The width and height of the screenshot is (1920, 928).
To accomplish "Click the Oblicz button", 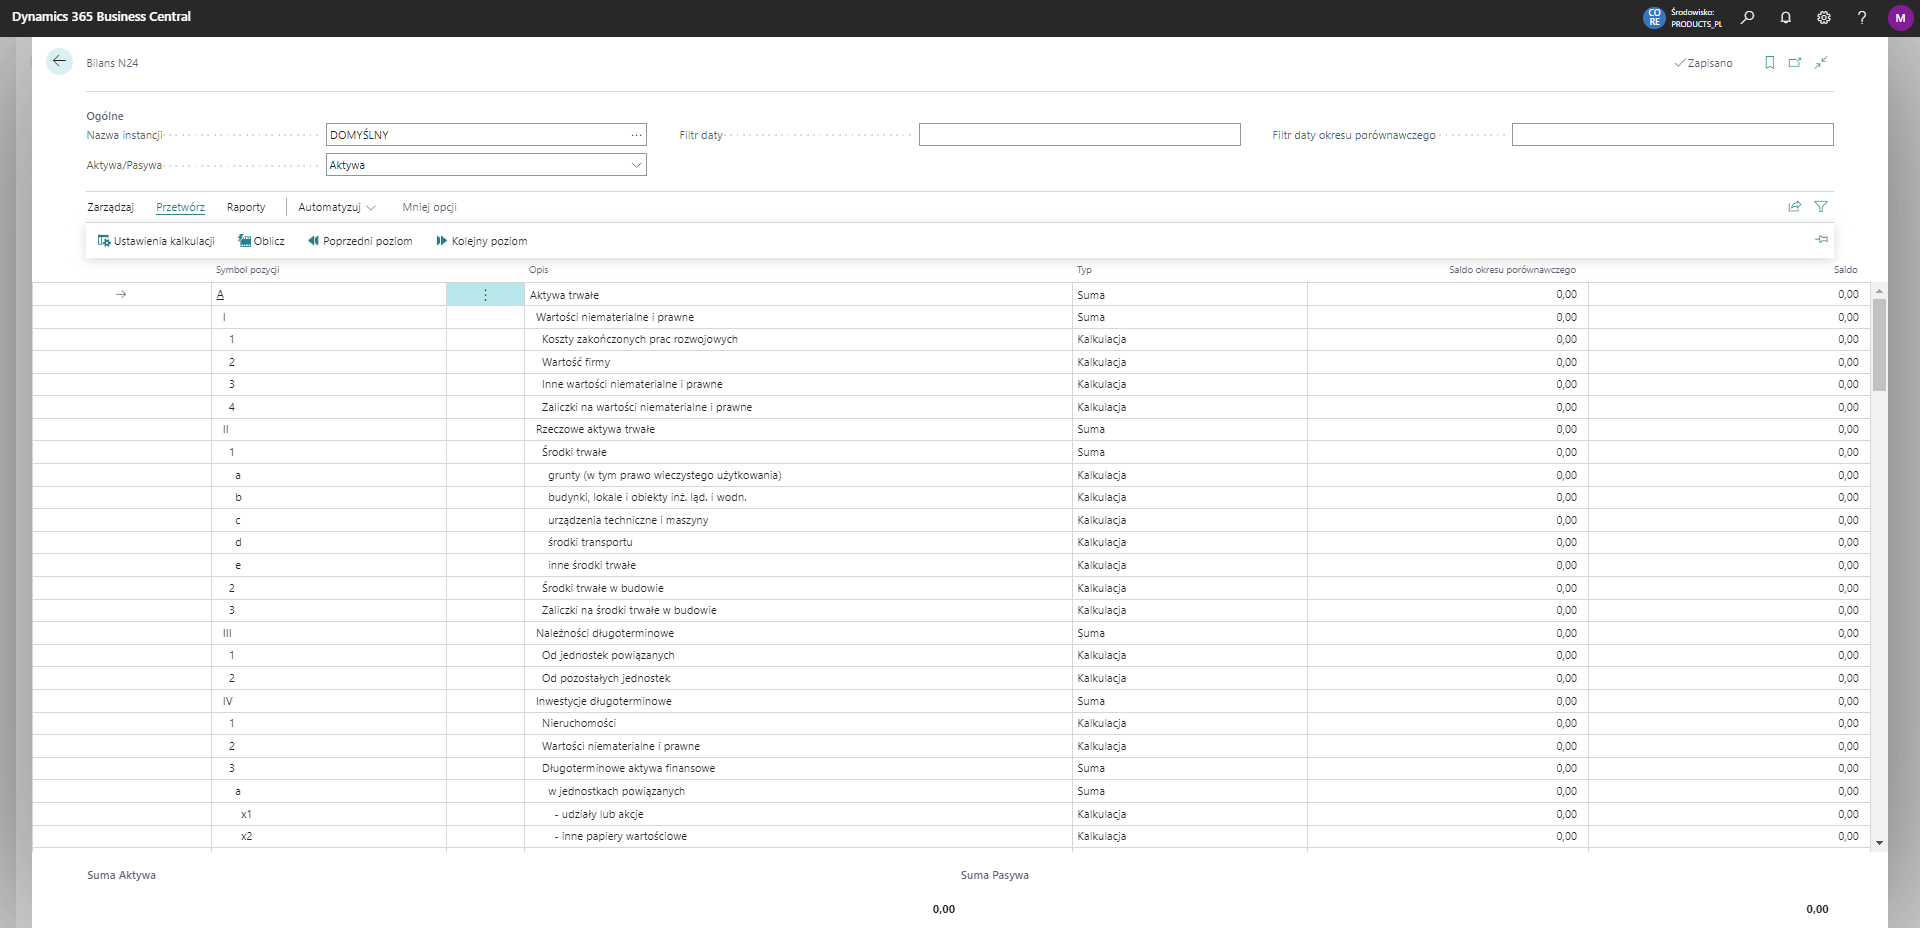I will (261, 241).
